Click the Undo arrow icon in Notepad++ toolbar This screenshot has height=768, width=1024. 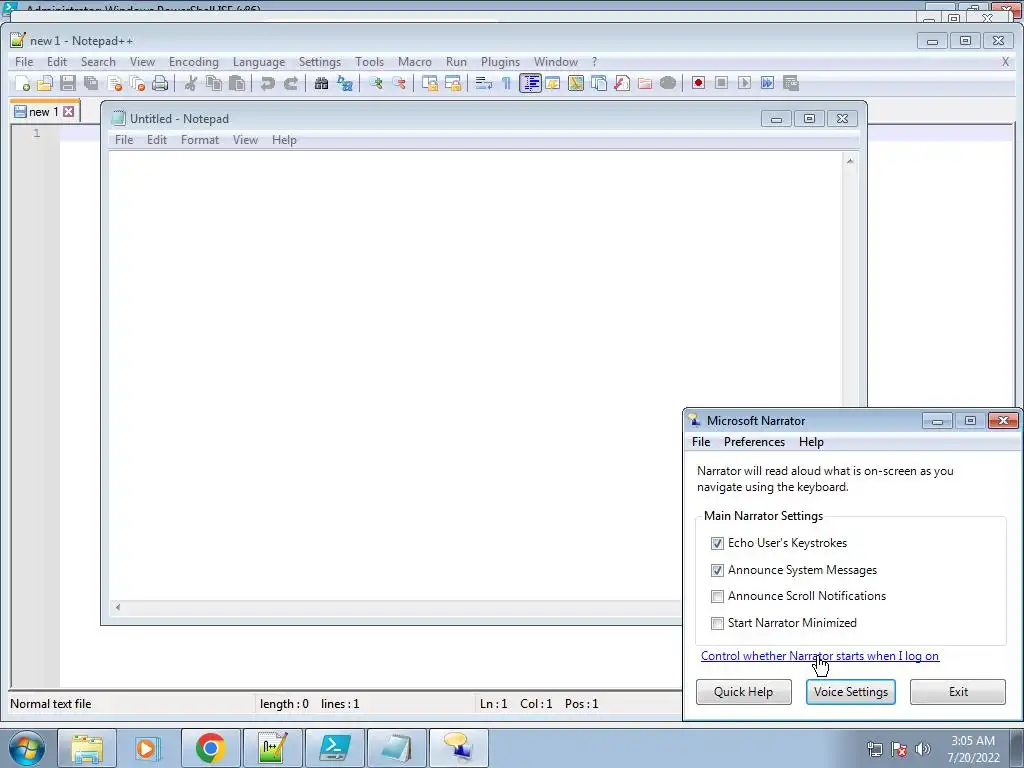267,83
